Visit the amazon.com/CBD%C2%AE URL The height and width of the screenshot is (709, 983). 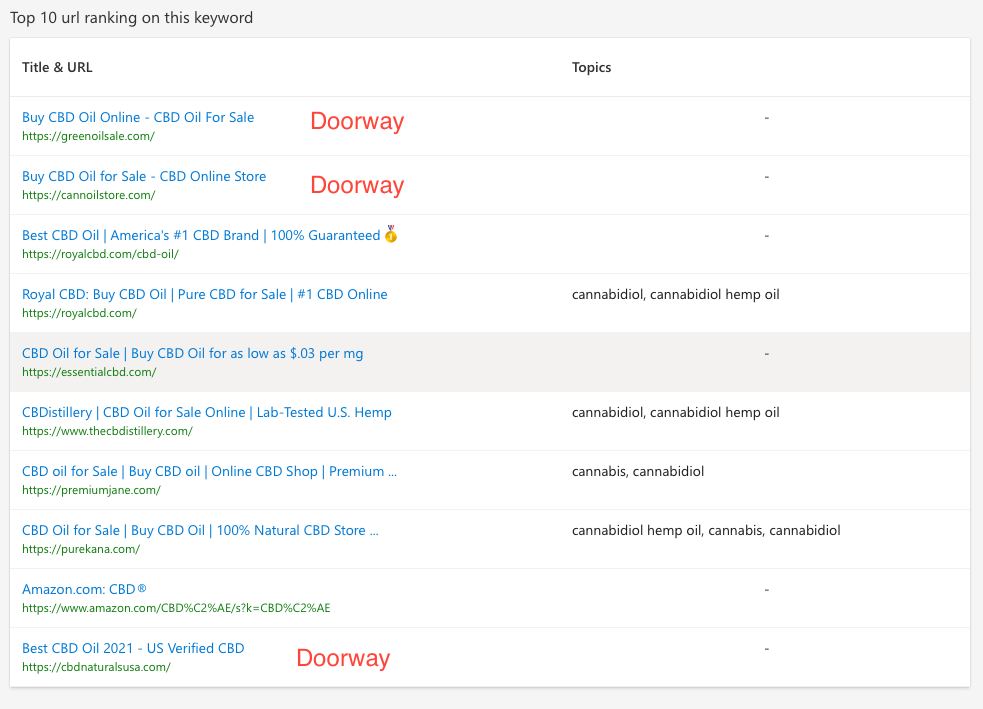point(176,607)
